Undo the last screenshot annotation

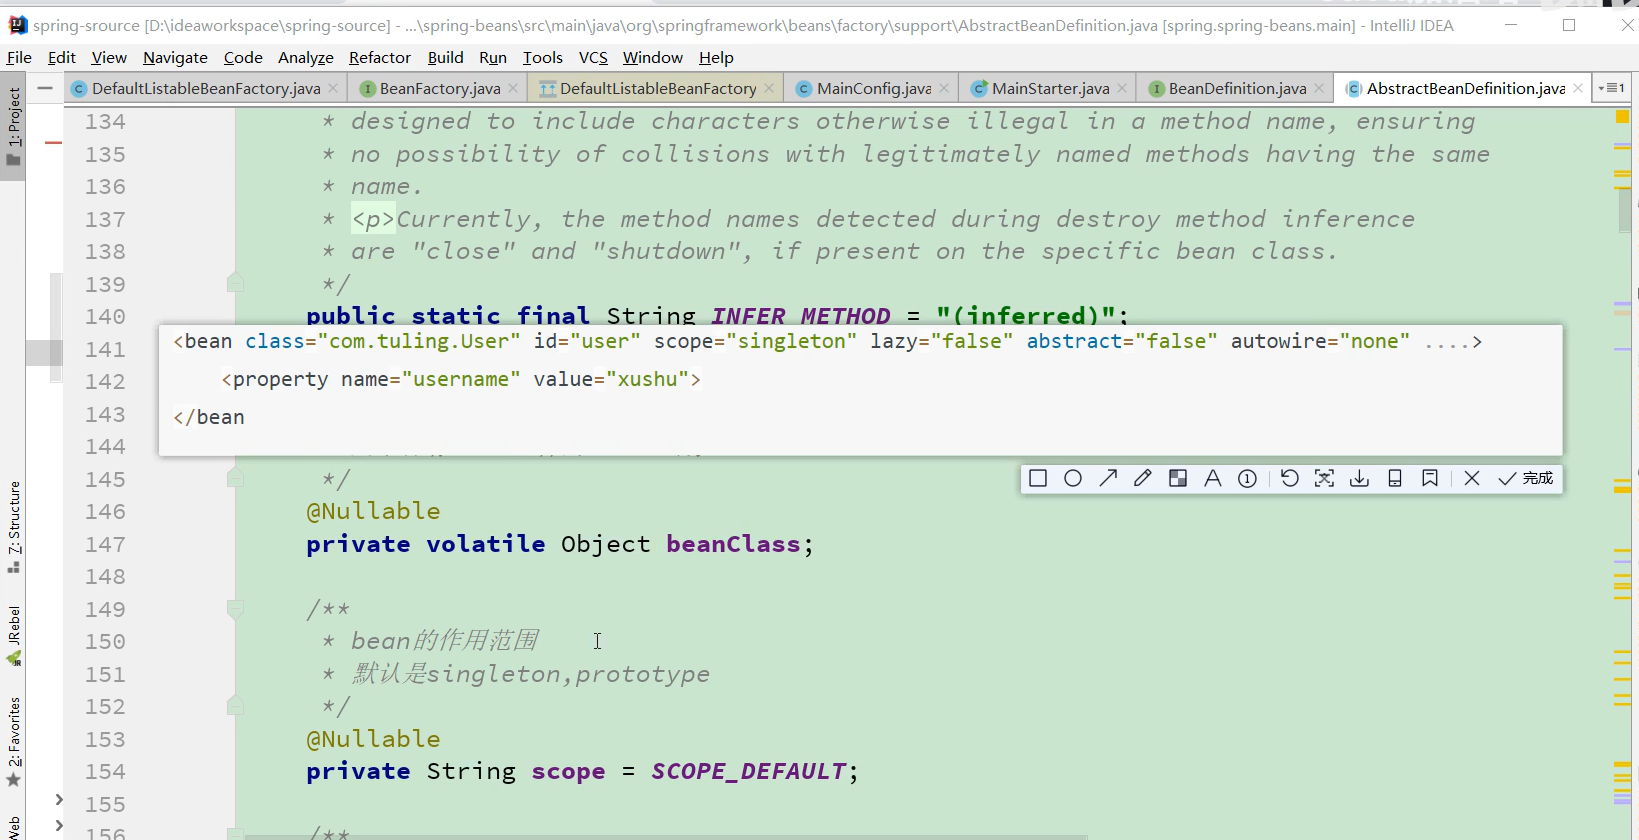pyautogui.click(x=1290, y=479)
